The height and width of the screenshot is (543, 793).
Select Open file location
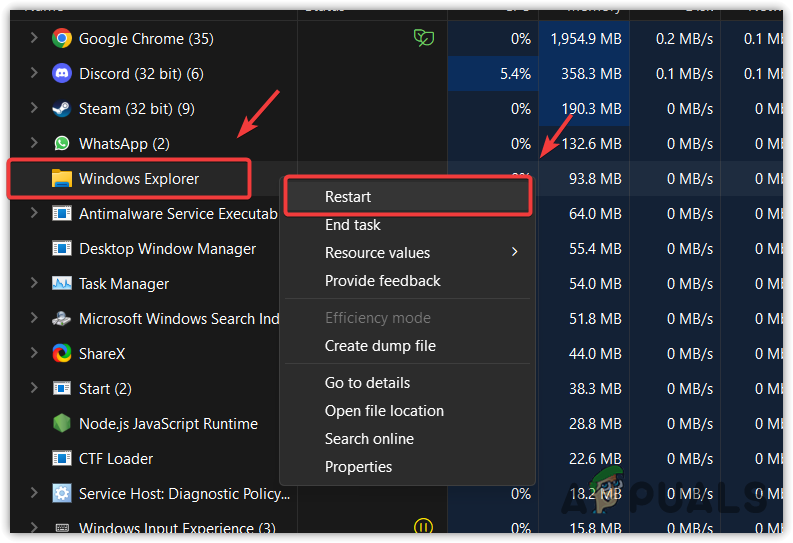[x=407, y=411]
